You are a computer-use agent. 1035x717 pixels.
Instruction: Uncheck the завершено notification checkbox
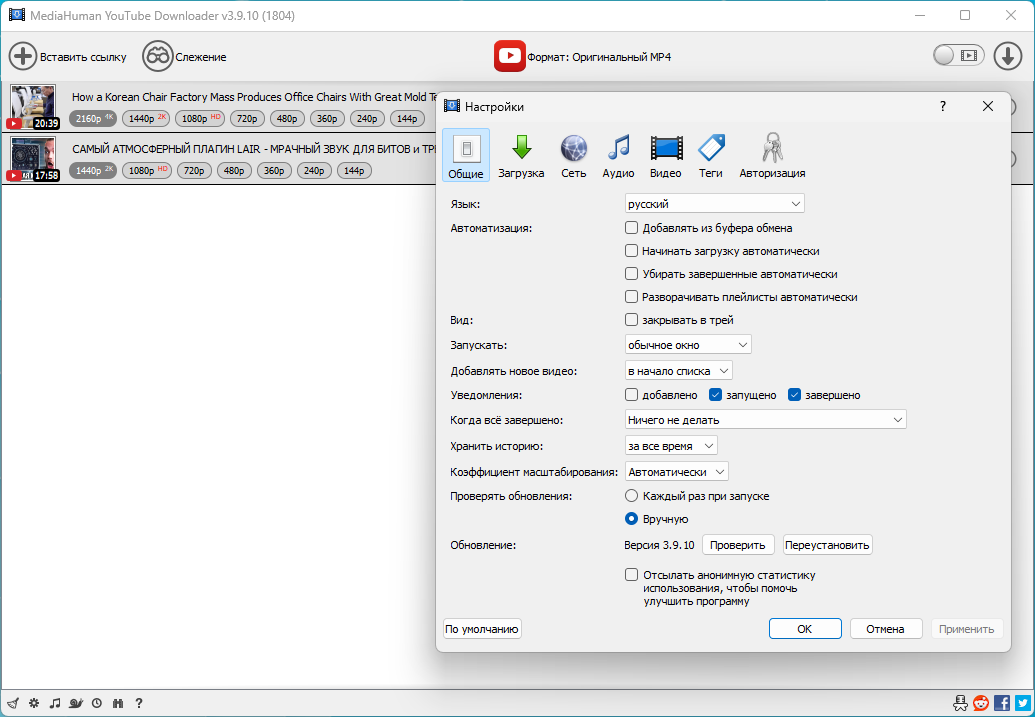coord(794,395)
